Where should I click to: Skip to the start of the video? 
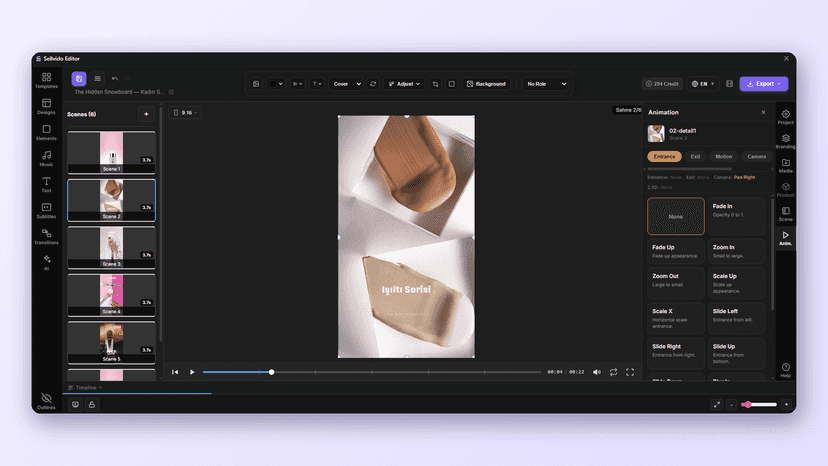[x=175, y=372]
